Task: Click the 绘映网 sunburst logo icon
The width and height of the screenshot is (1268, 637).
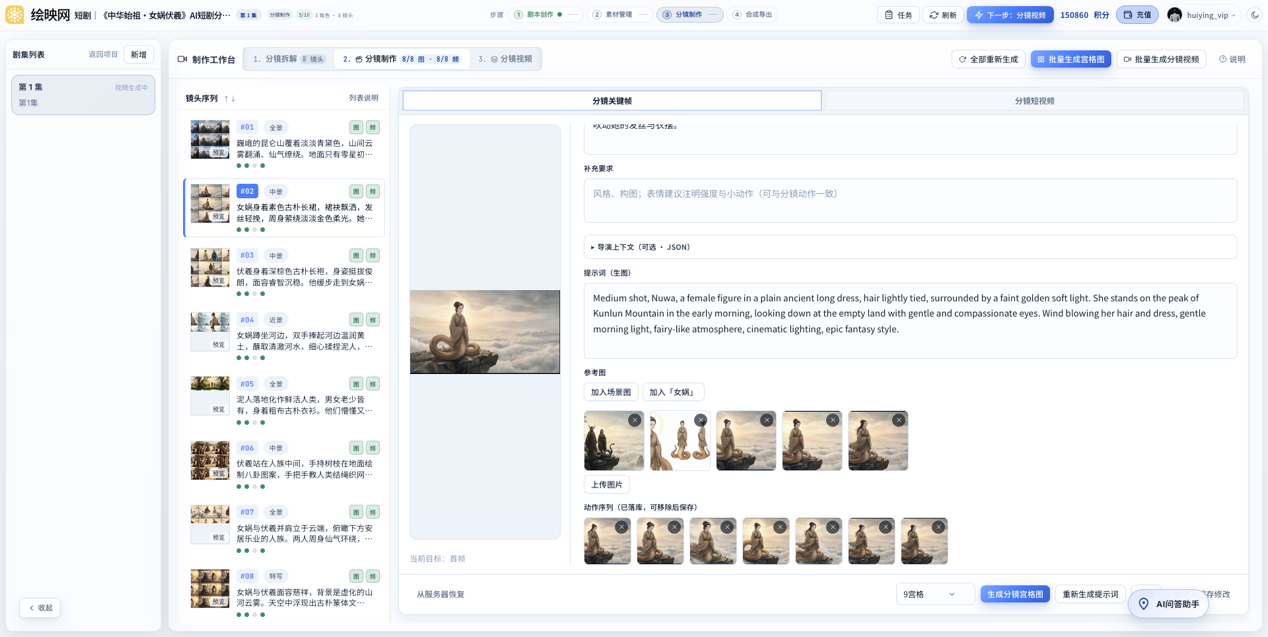Action: pyautogui.click(x=14, y=15)
